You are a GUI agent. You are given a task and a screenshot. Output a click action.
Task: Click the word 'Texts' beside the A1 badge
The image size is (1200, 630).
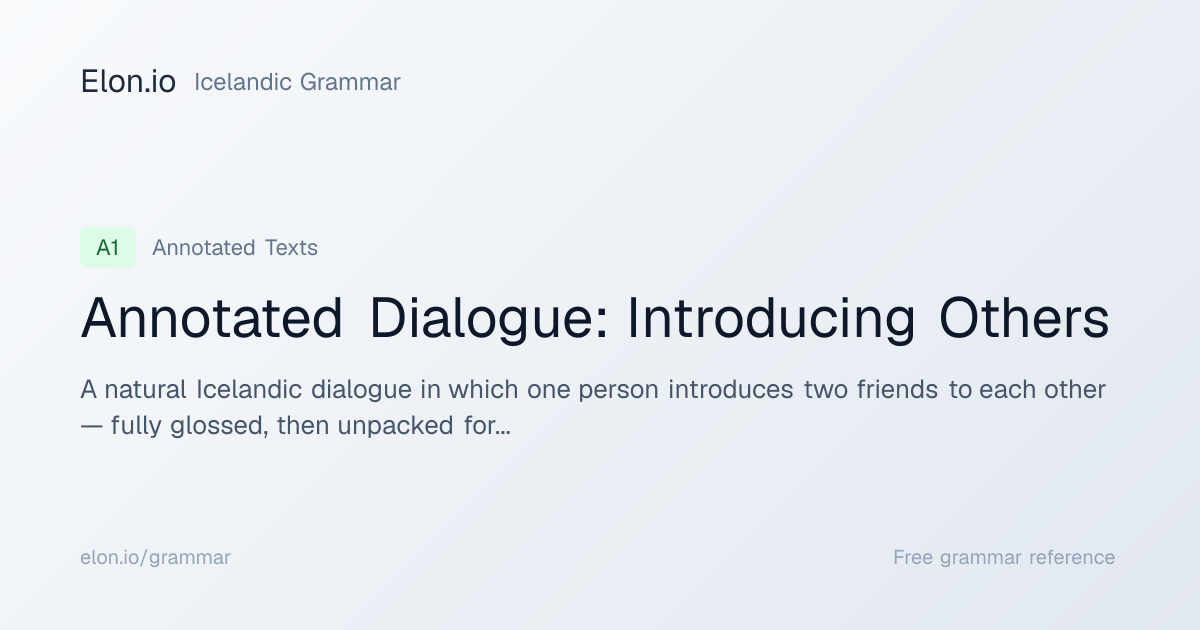[291, 248]
